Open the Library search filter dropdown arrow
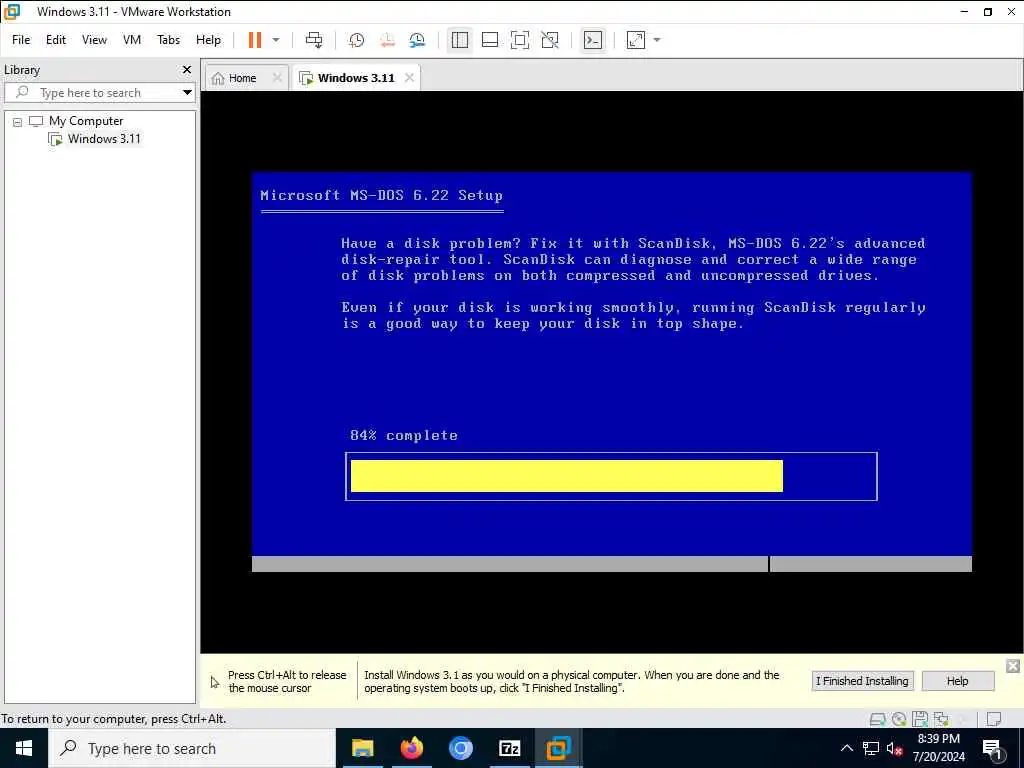 (187, 93)
